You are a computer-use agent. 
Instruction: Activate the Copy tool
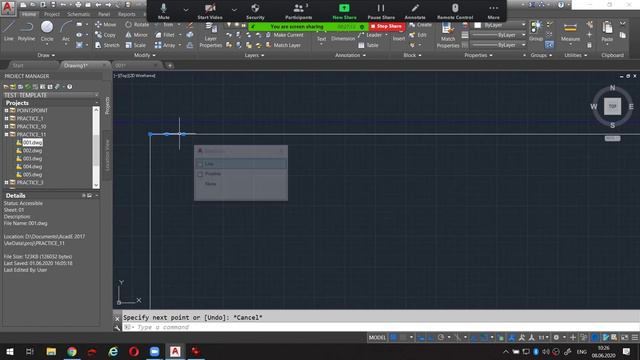coord(105,35)
